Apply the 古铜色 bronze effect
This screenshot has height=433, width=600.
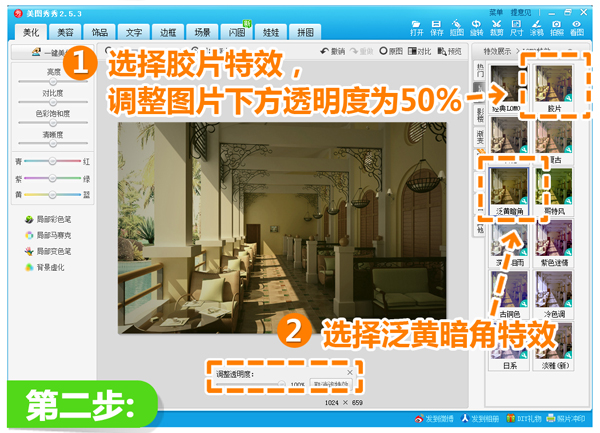point(509,294)
